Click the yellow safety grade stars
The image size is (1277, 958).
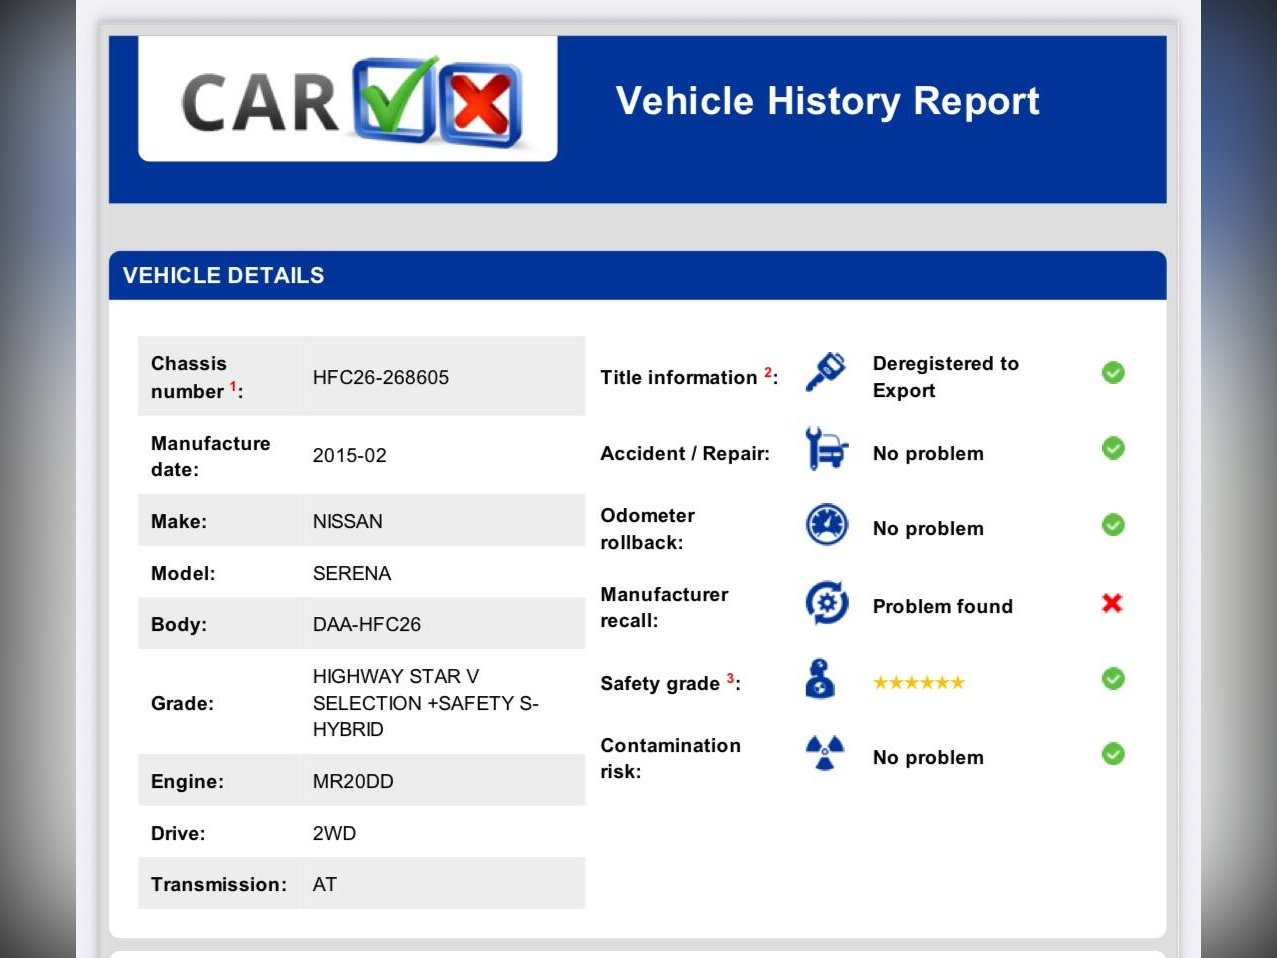(x=918, y=683)
